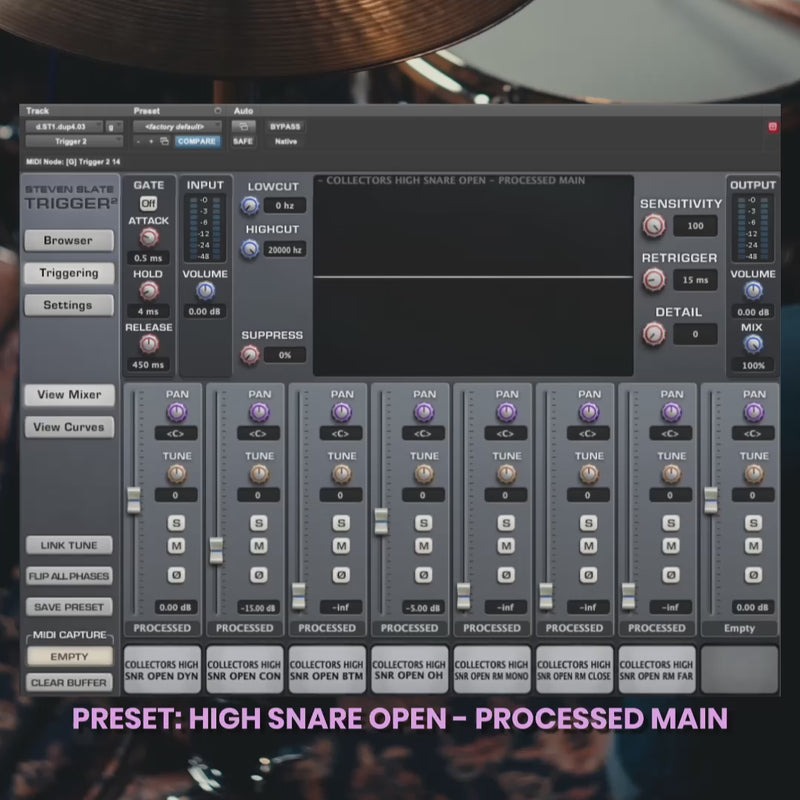800x800 pixels.
Task: Solo the SNR OPEN CON channel
Action: [x=259, y=522]
